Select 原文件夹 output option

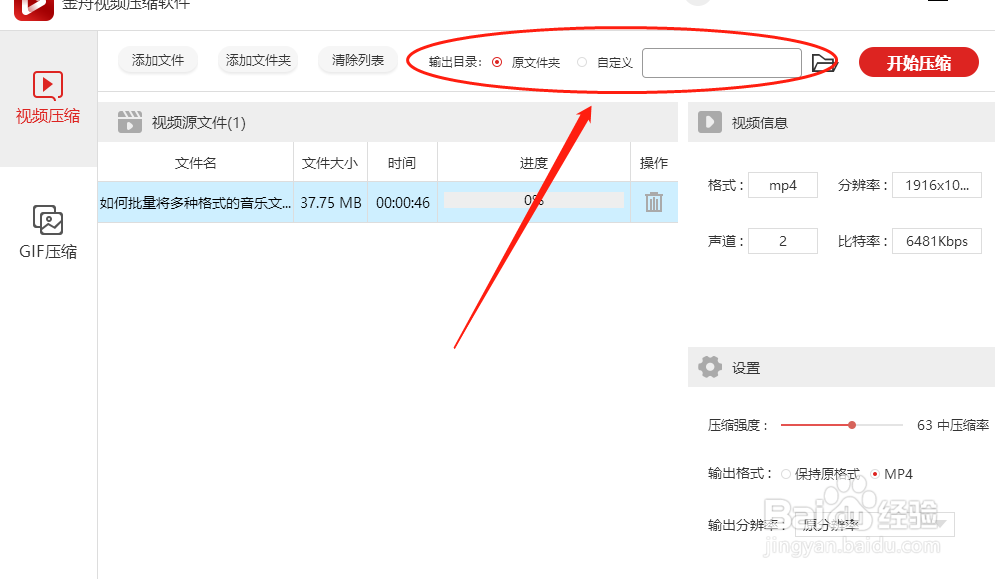(496, 61)
